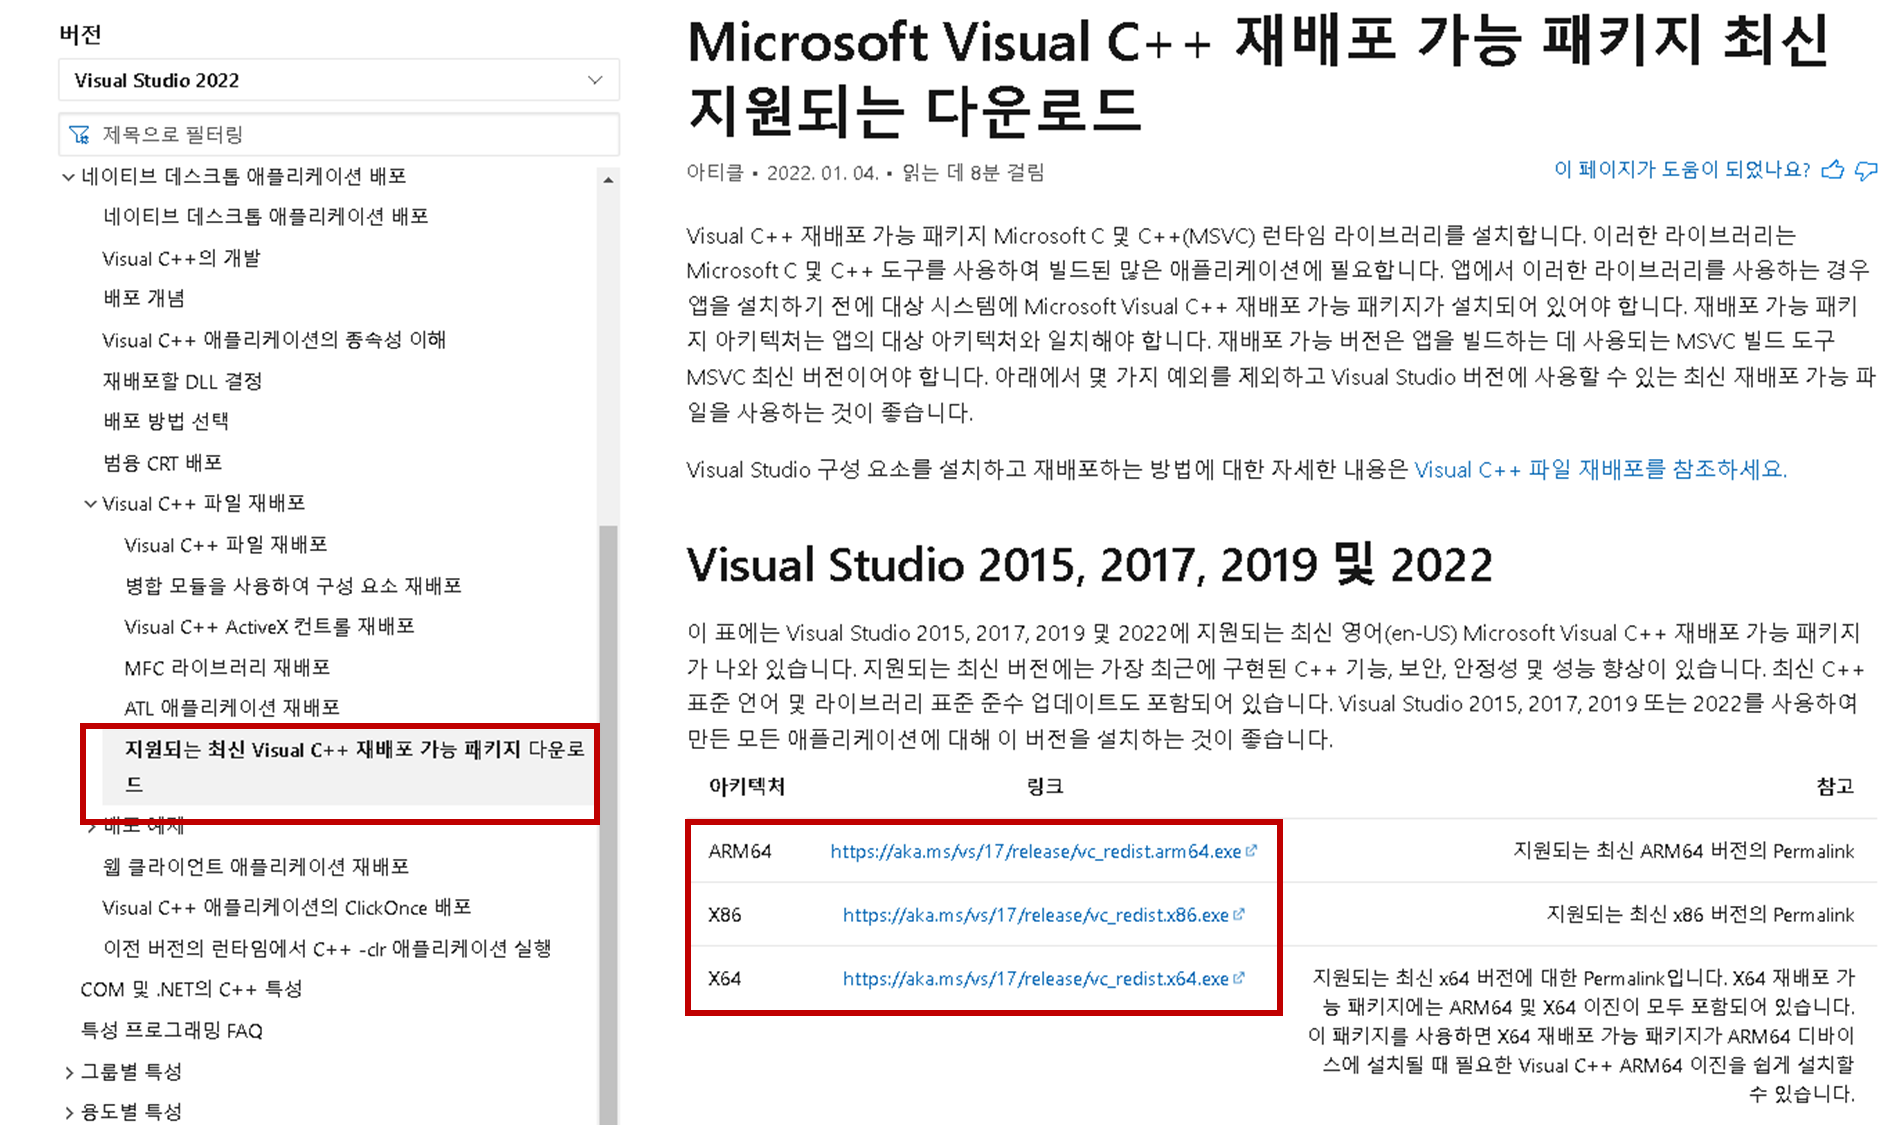1880x1125 pixels.
Task: Expand the 용도별 특성 tree section
Action: (x=68, y=1111)
